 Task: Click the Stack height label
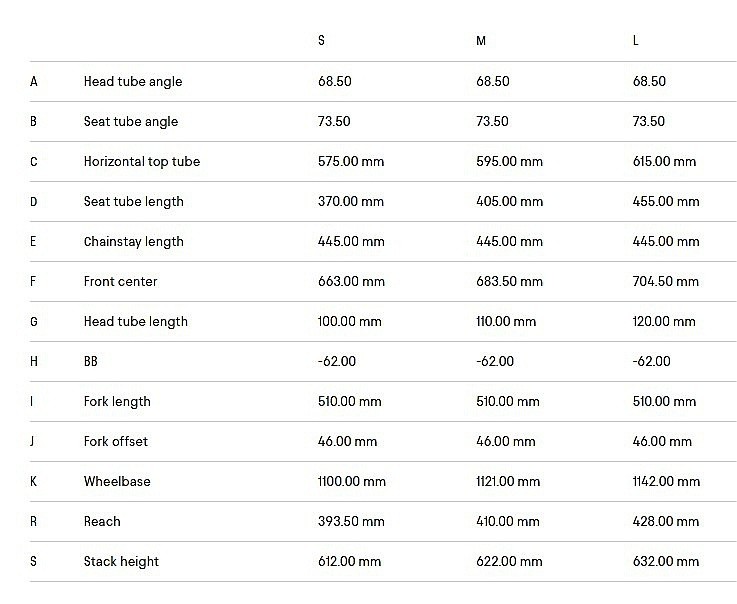tap(121, 561)
